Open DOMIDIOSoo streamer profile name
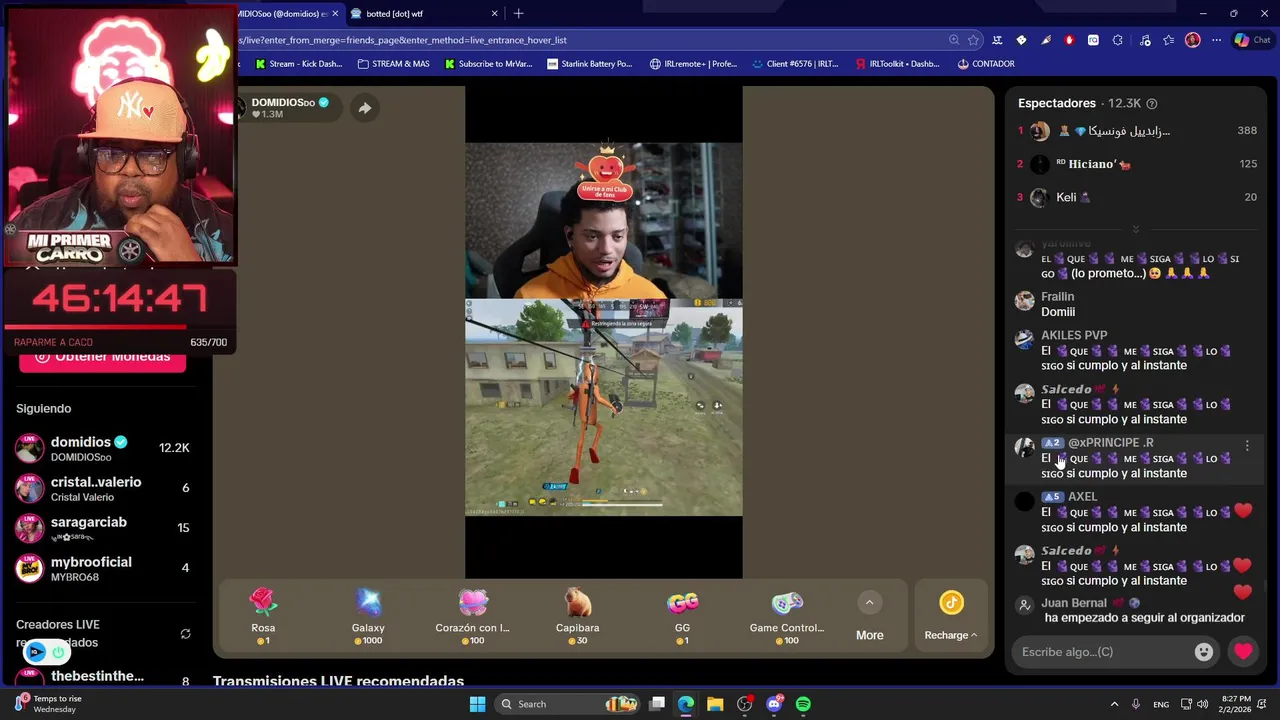 283,103
